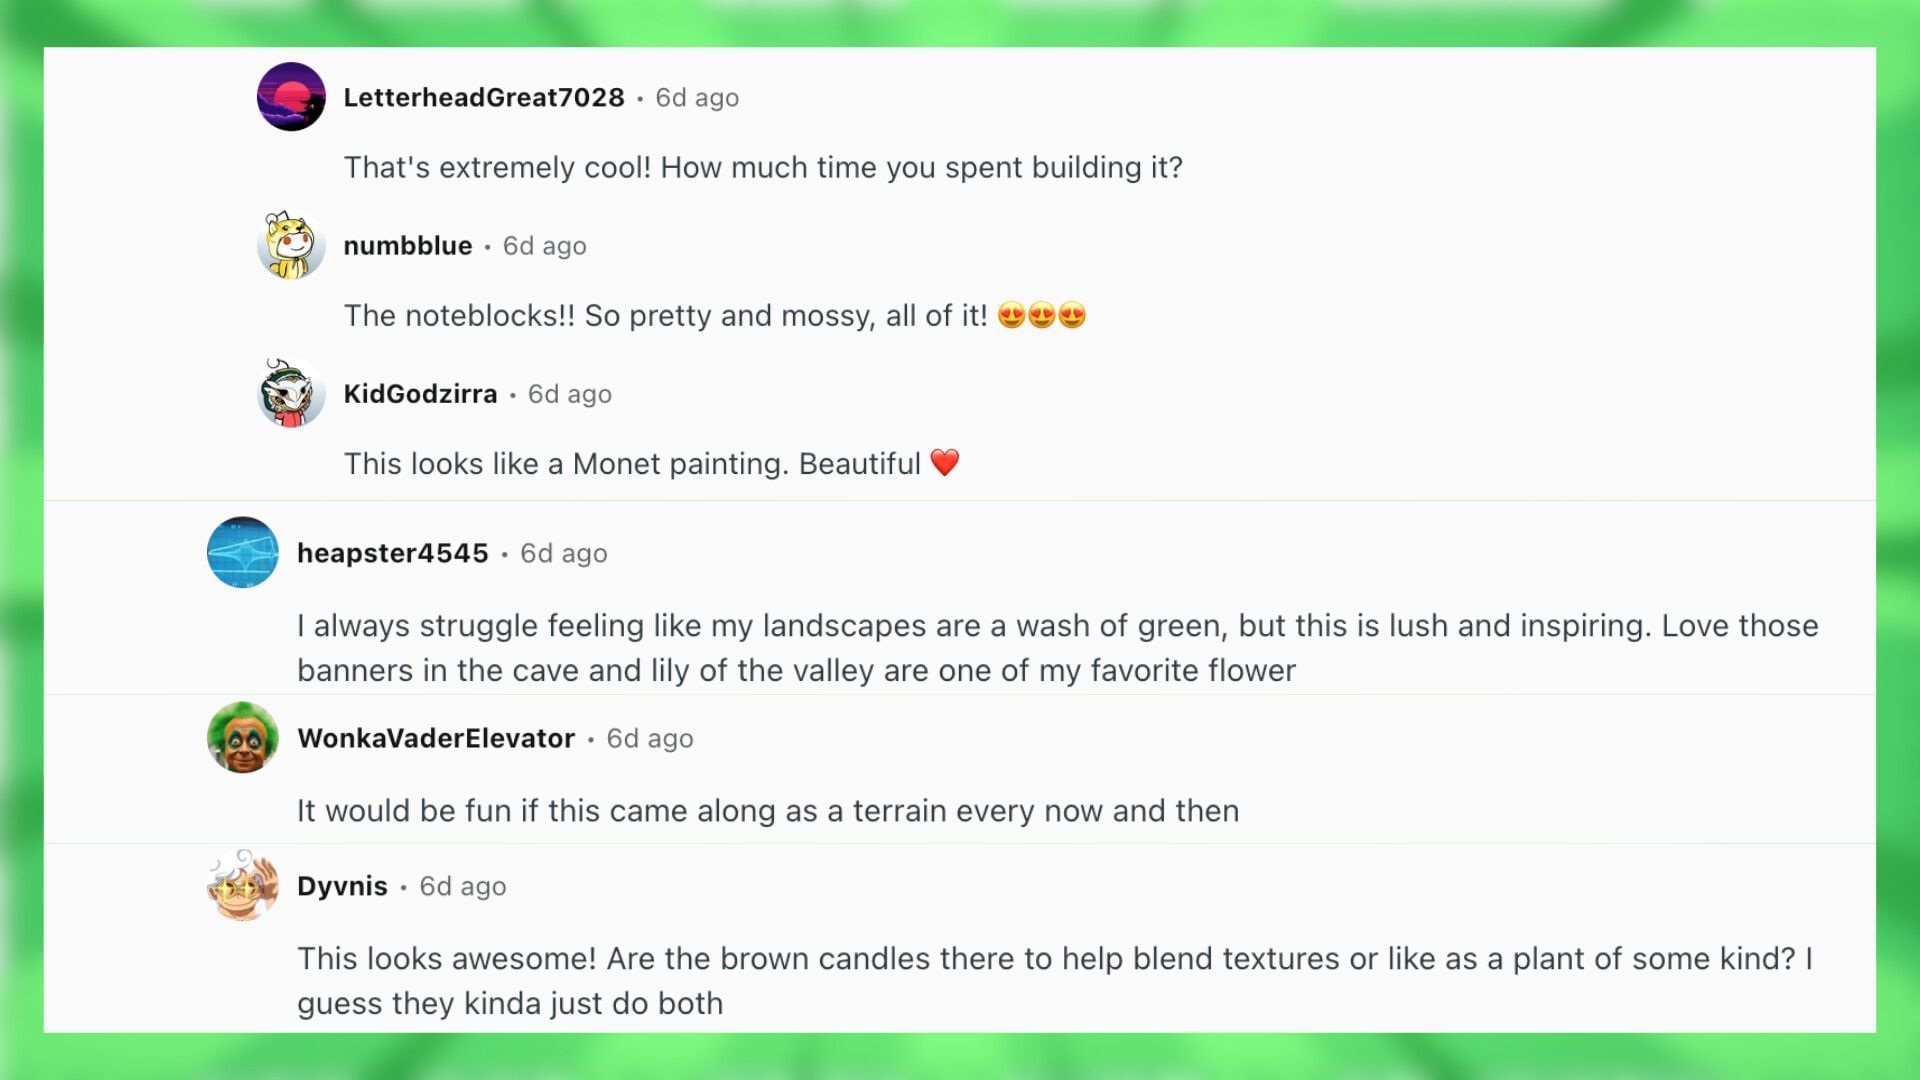Image resolution: width=1920 pixels, height=1080 pixels.
Task: Click heapster4545's blue waveform avatar
Action: click(x=242, y=552)
